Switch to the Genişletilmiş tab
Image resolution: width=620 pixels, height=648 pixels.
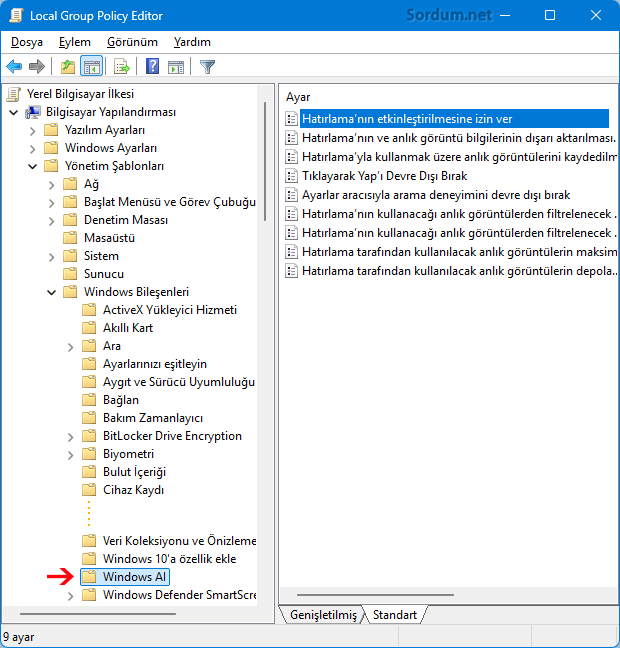click(x=322, y=615)
